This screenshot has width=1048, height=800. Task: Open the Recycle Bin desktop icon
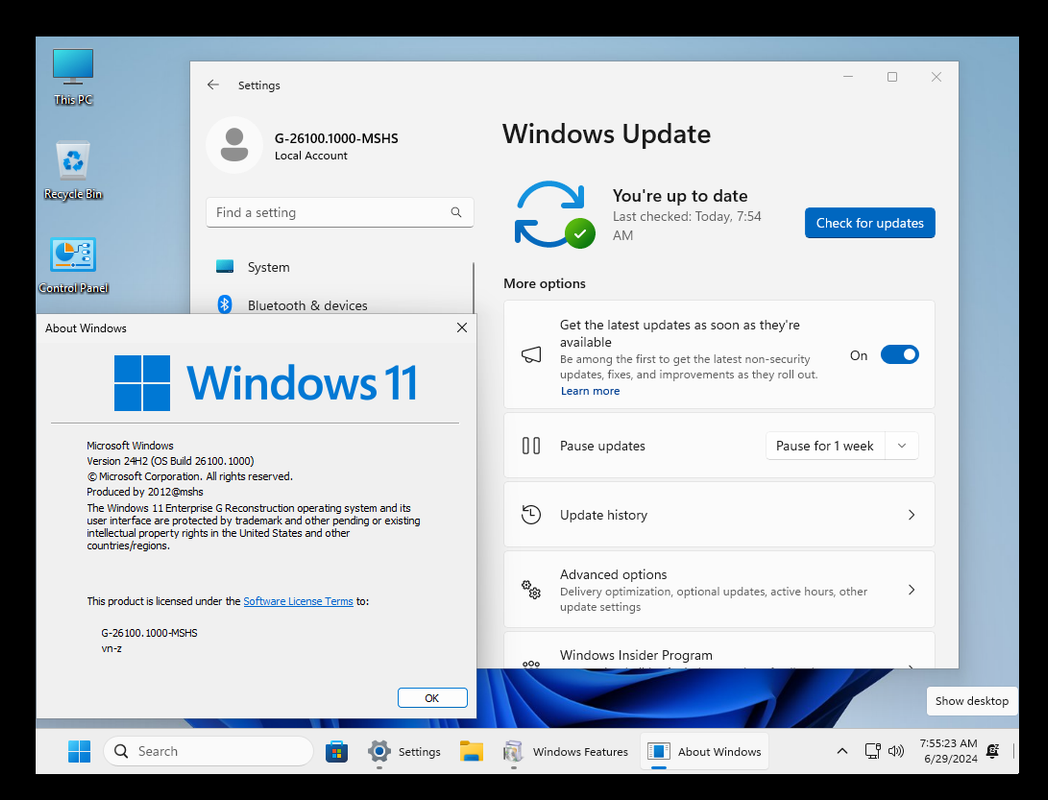[73, 170]
